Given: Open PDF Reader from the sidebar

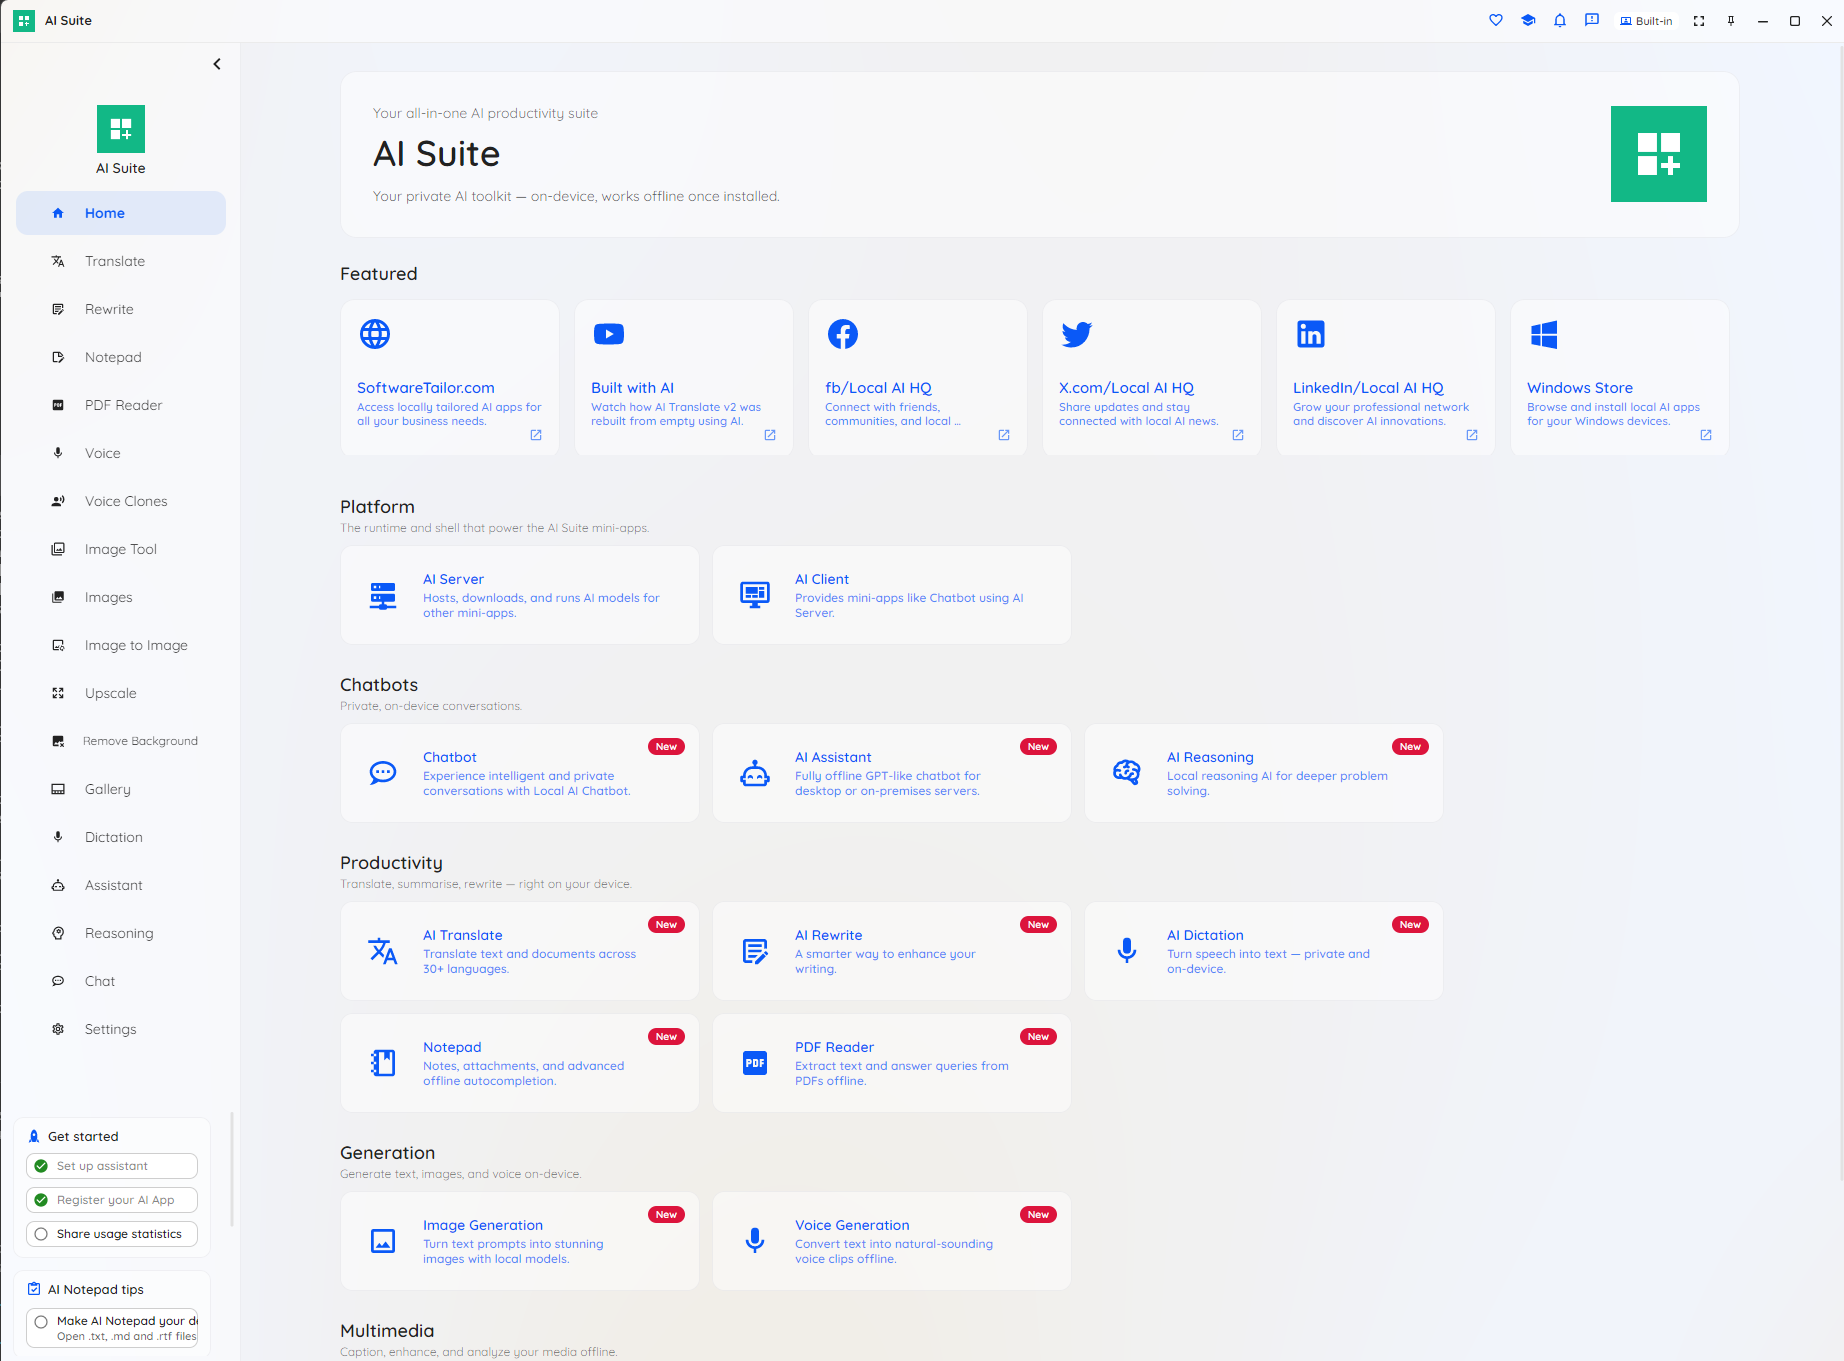Looking at the screenshot, I should coord(121,405).
